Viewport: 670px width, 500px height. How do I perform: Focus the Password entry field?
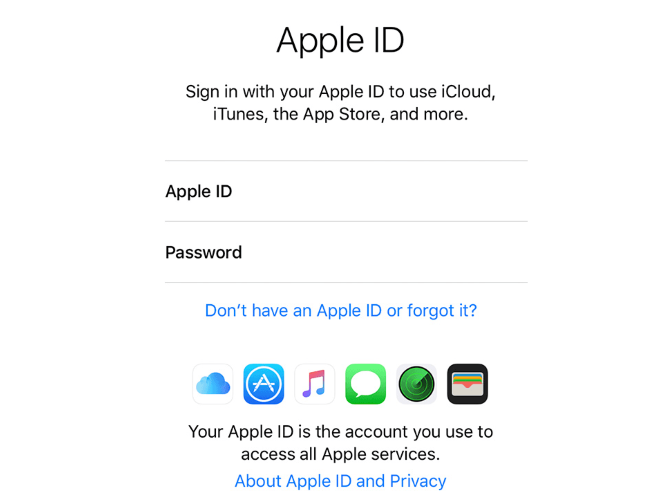coord(347,252)
